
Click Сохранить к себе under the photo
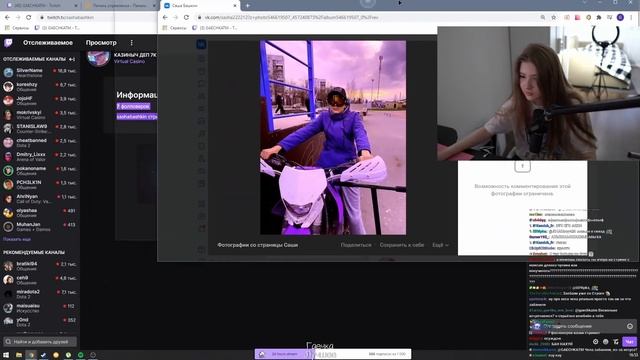402,245
